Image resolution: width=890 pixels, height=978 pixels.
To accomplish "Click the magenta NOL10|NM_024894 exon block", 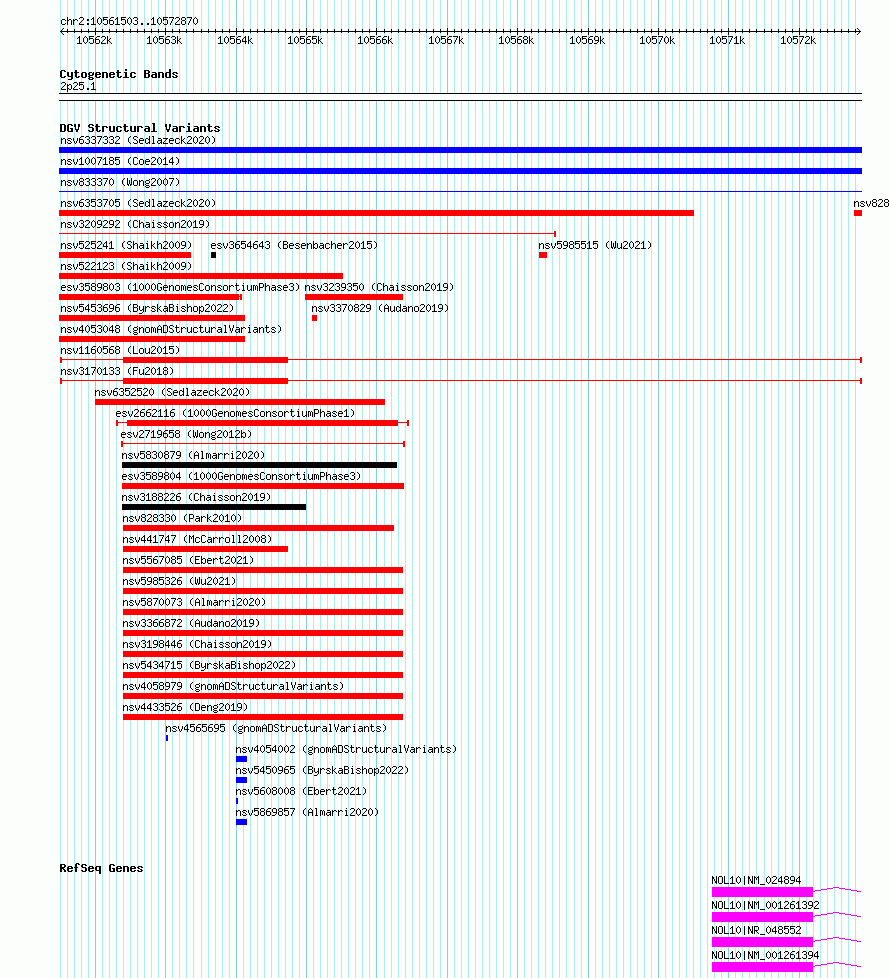I will [x=762, y=892].
